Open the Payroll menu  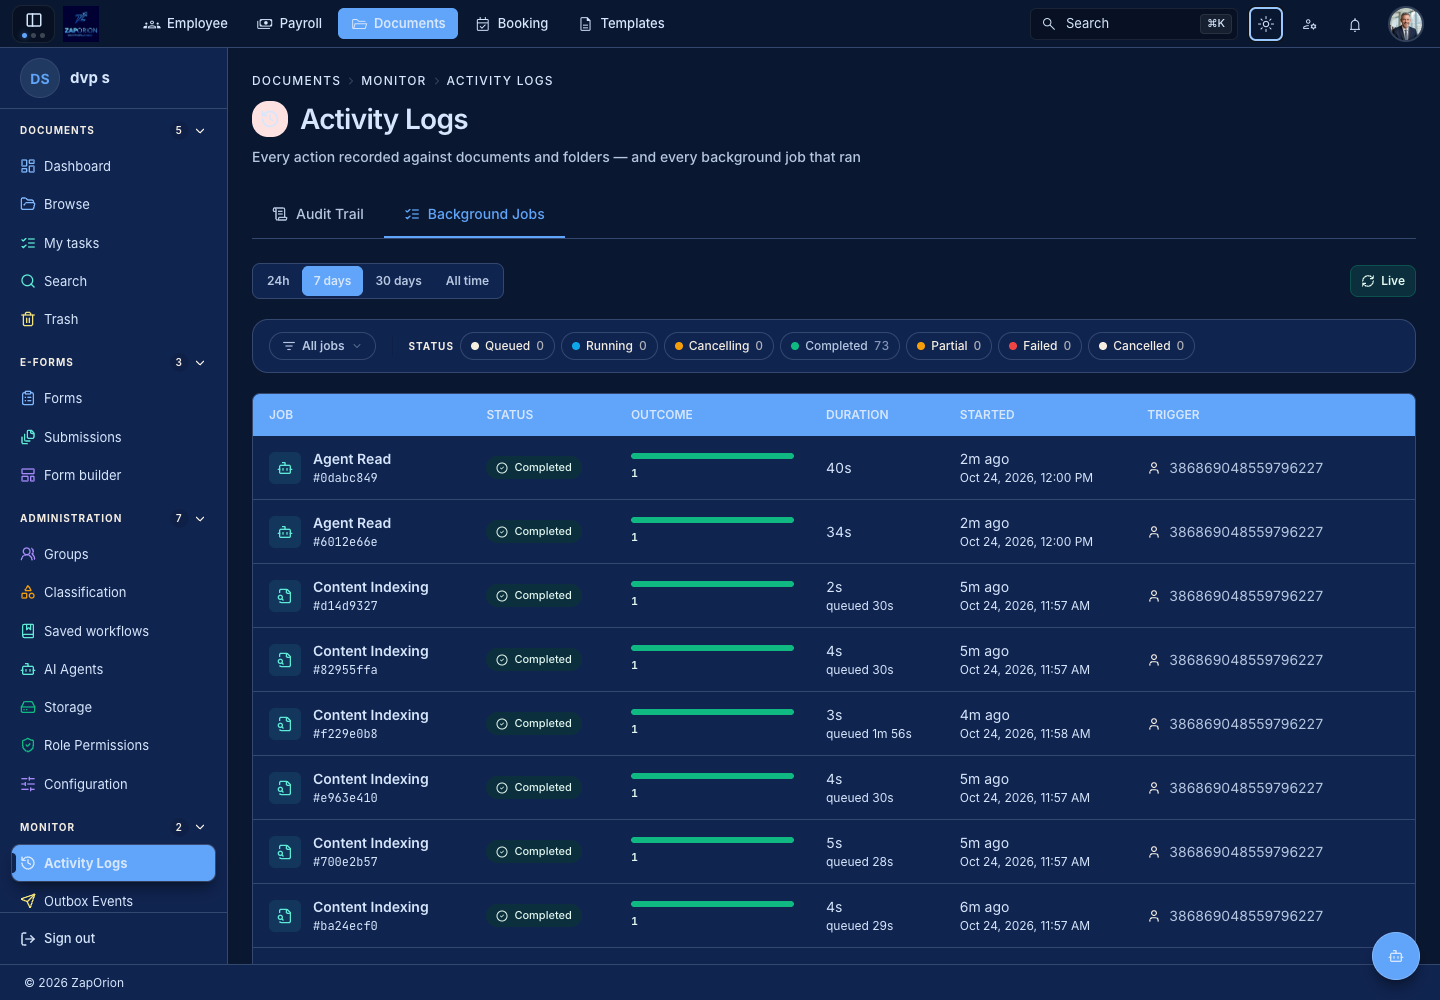point(290,24)
